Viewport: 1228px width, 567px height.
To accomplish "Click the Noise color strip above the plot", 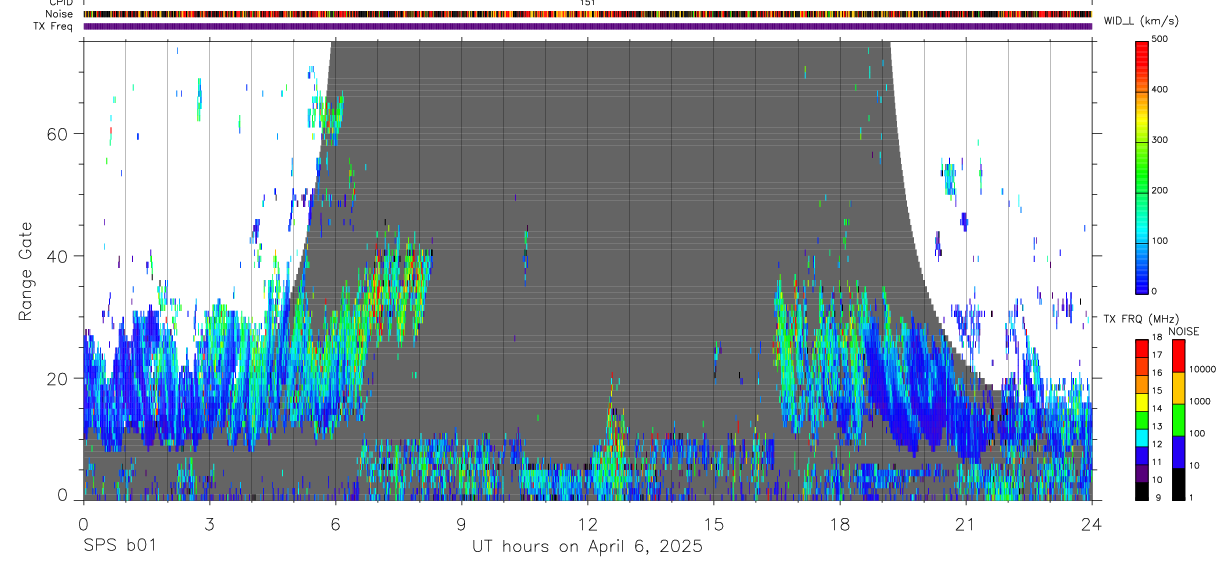I will click(x=587, y=14).
